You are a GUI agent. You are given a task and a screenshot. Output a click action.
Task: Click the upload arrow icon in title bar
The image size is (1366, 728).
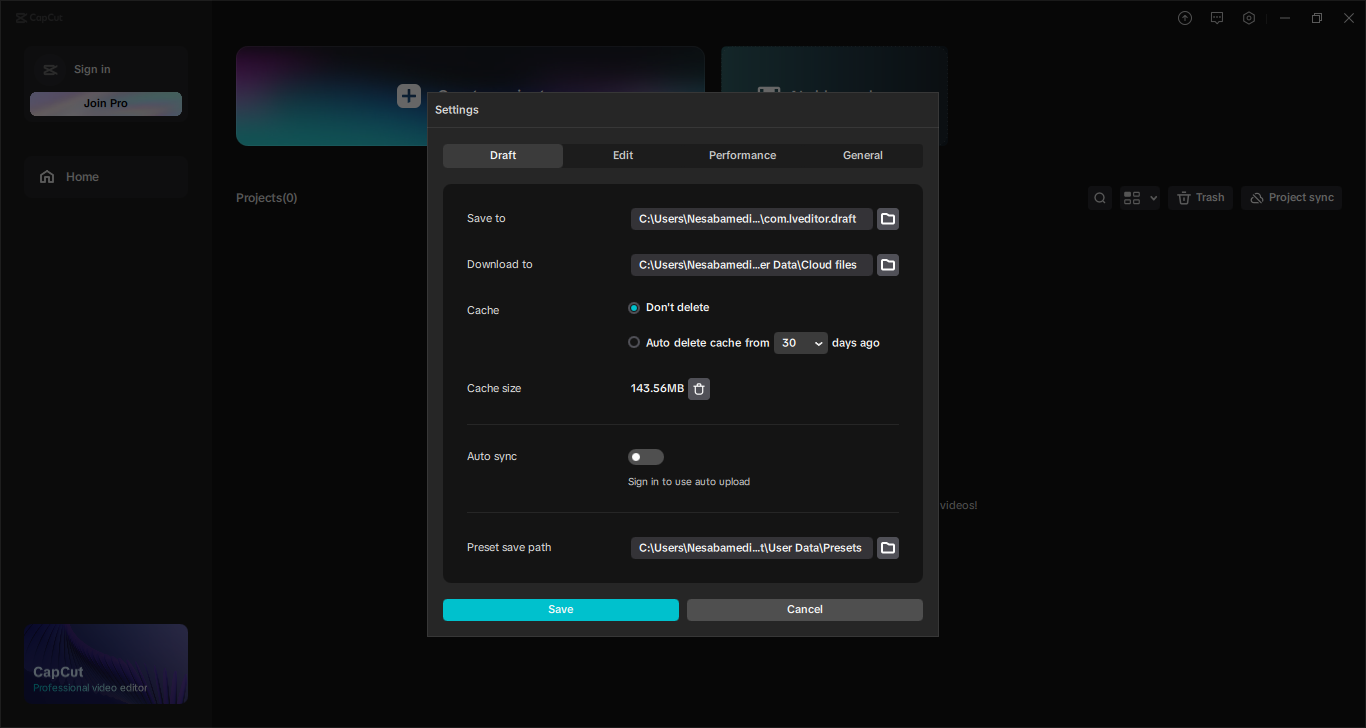pyautogui.click(x=1185, y=18)
